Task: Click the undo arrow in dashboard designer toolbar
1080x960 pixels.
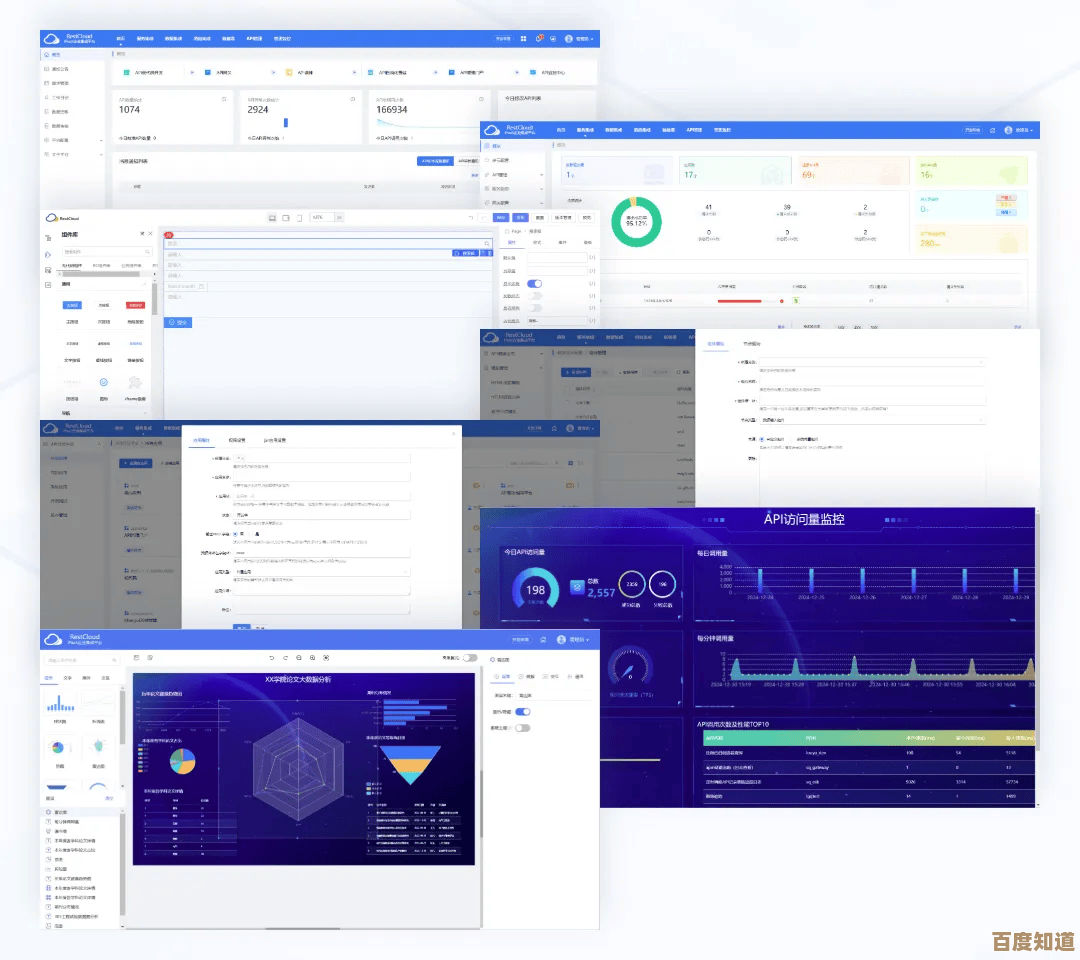Action: coord(271,658)
